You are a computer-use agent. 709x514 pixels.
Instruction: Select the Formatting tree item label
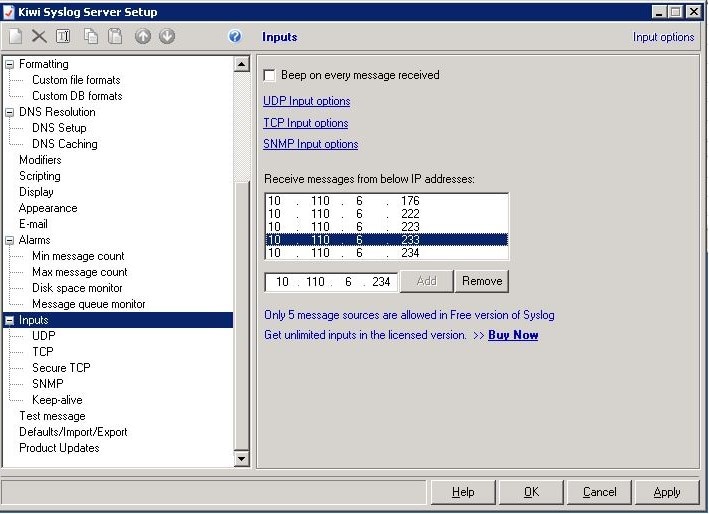click(x=43, y=64)
